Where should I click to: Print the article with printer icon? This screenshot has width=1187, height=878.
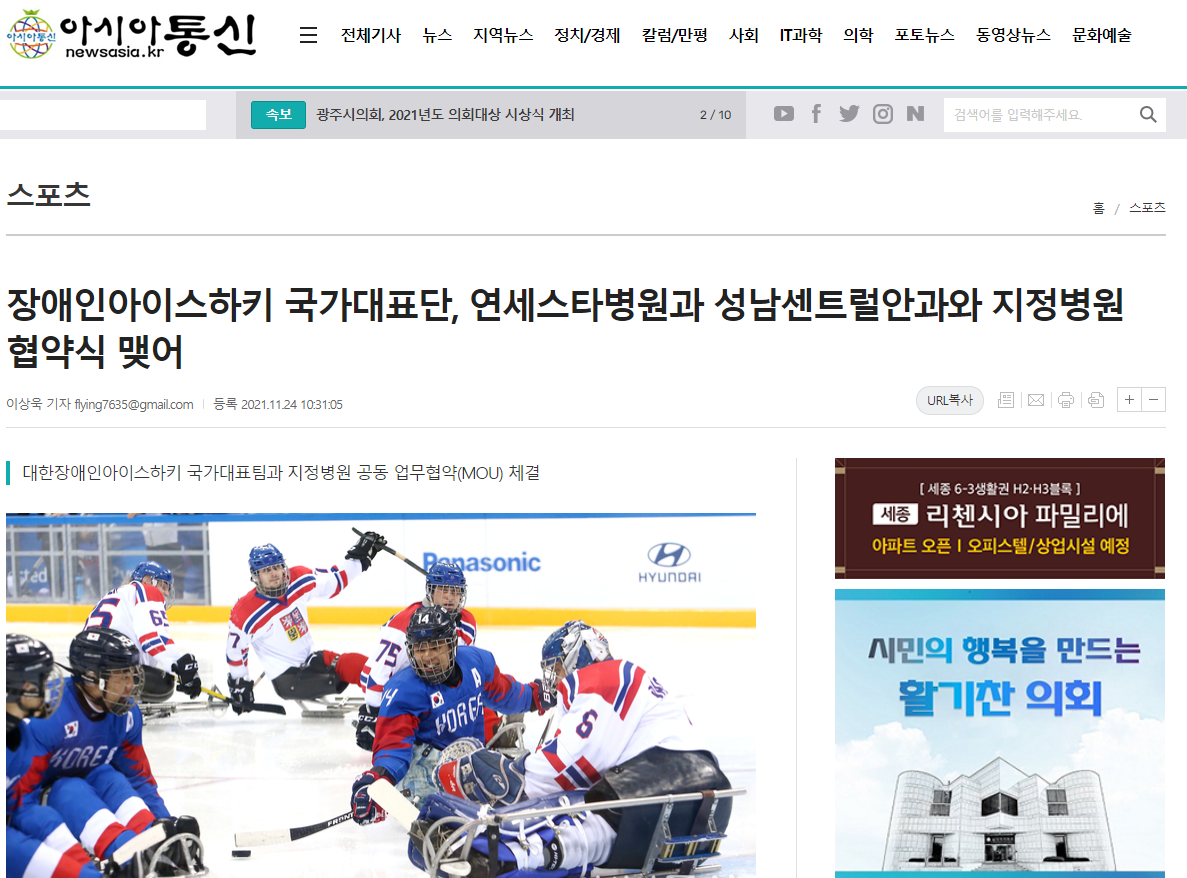point(1066,400)
